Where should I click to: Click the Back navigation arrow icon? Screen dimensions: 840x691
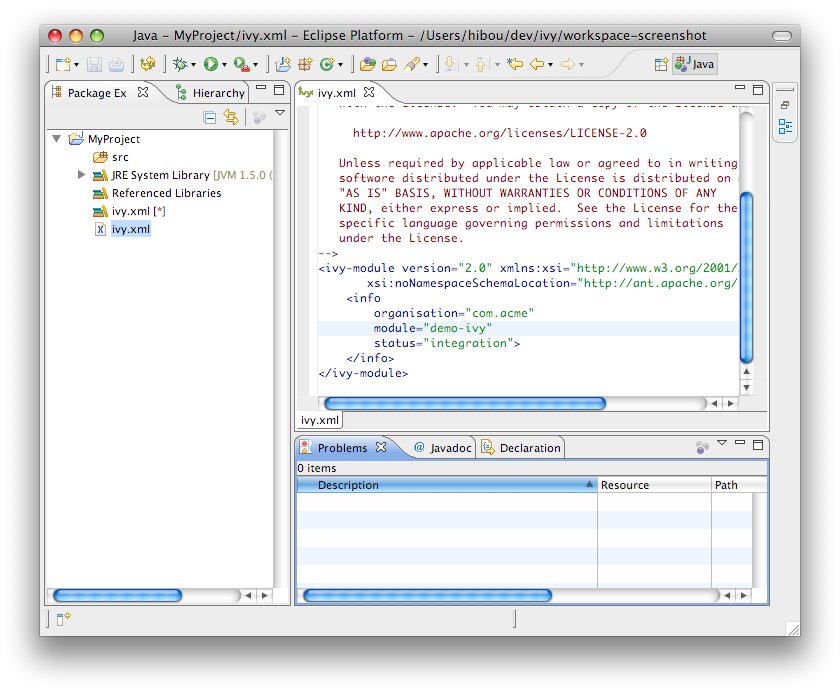(538, 64)
